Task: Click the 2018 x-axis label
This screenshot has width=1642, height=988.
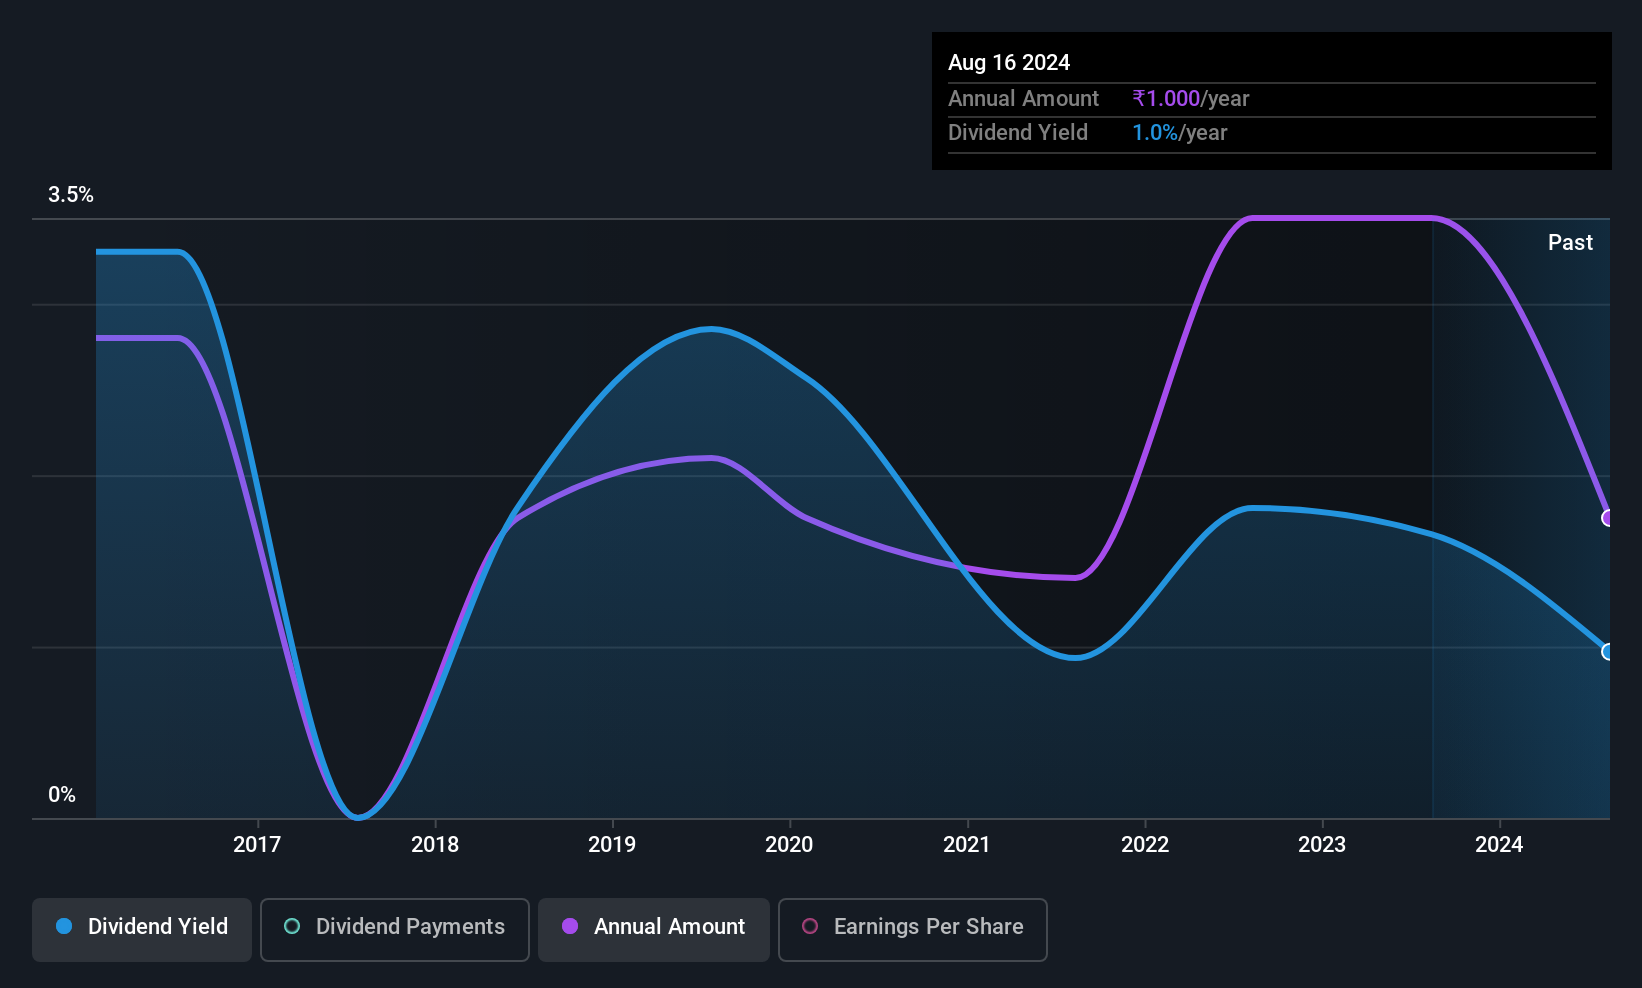Action: [x=435, y=845]
